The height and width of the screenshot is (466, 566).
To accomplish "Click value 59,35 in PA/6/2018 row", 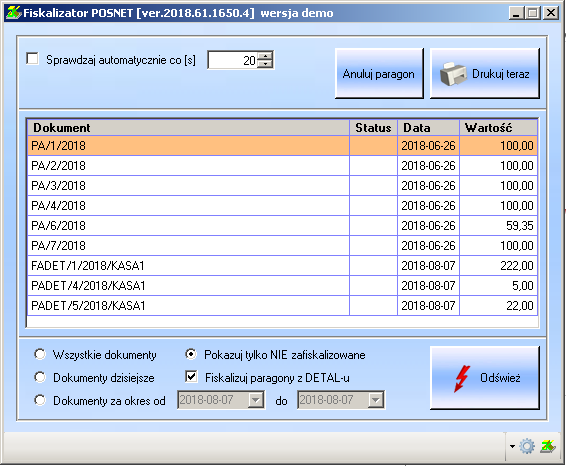I will click(519, 226).
